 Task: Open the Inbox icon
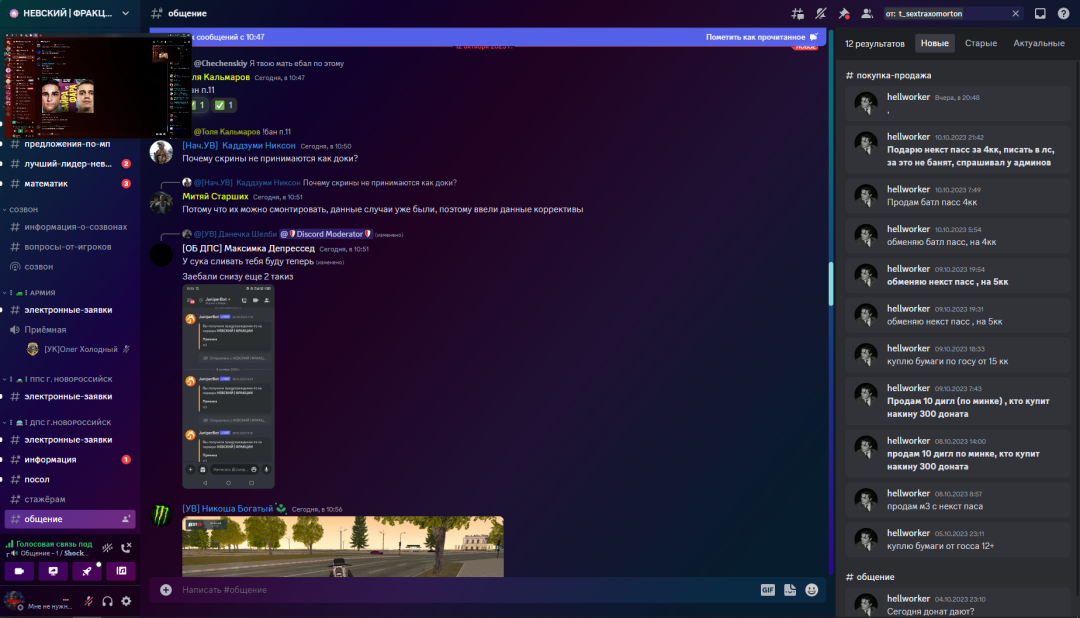tap(1040, 13)
